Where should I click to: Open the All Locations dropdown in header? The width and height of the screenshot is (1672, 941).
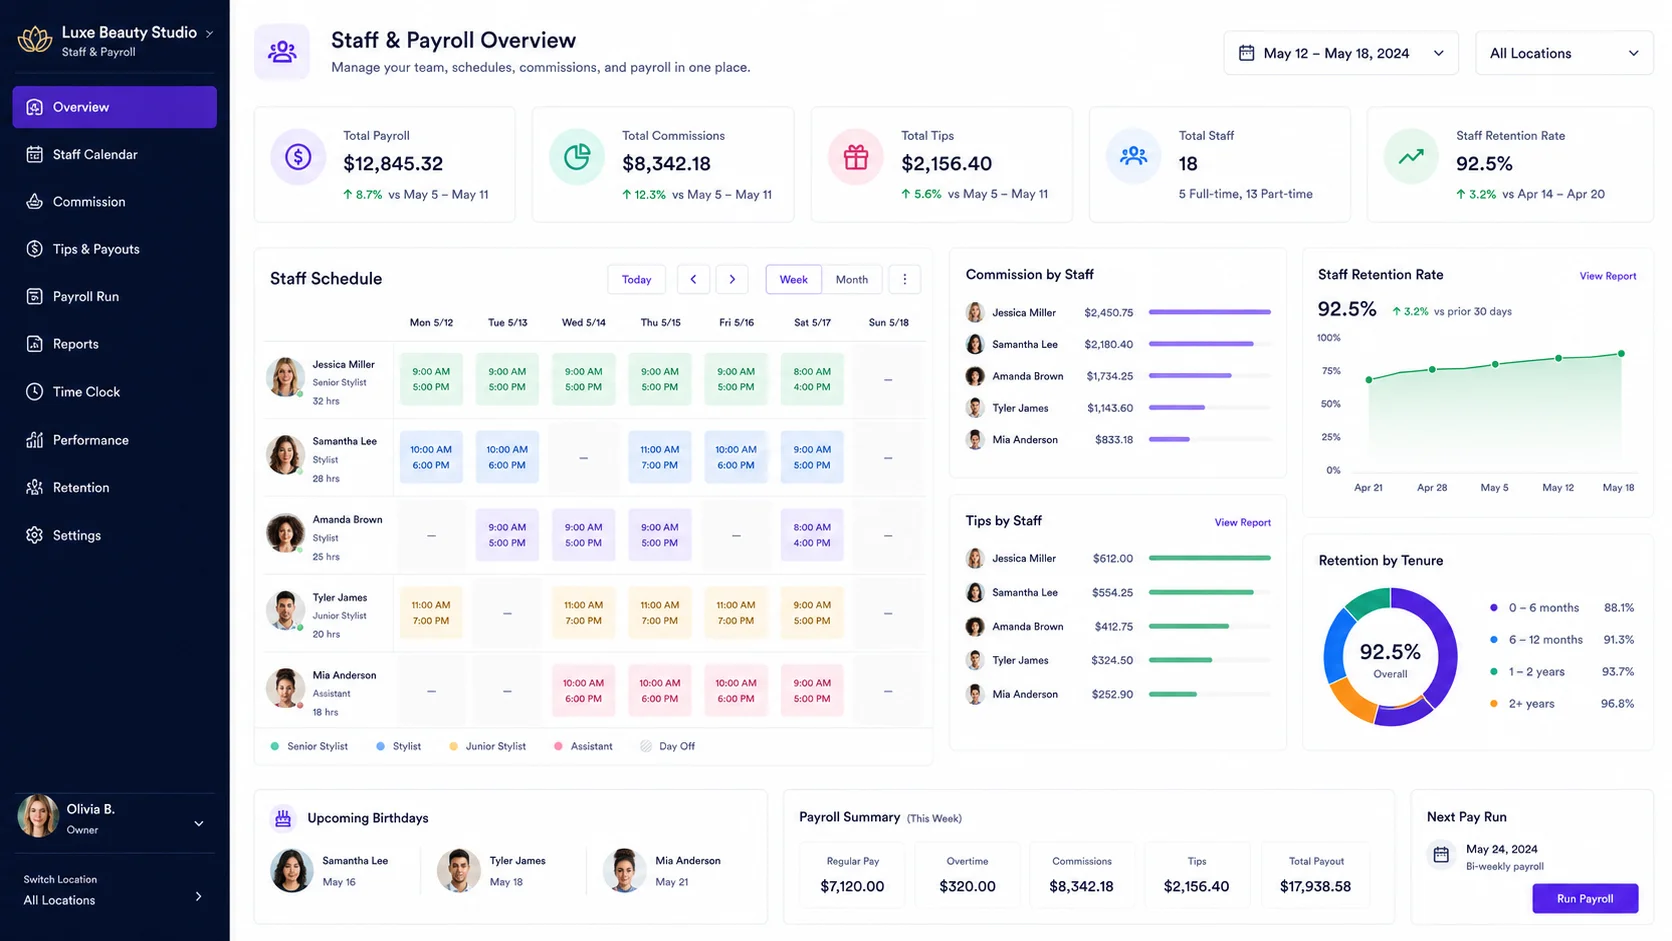coord(1564,53)
